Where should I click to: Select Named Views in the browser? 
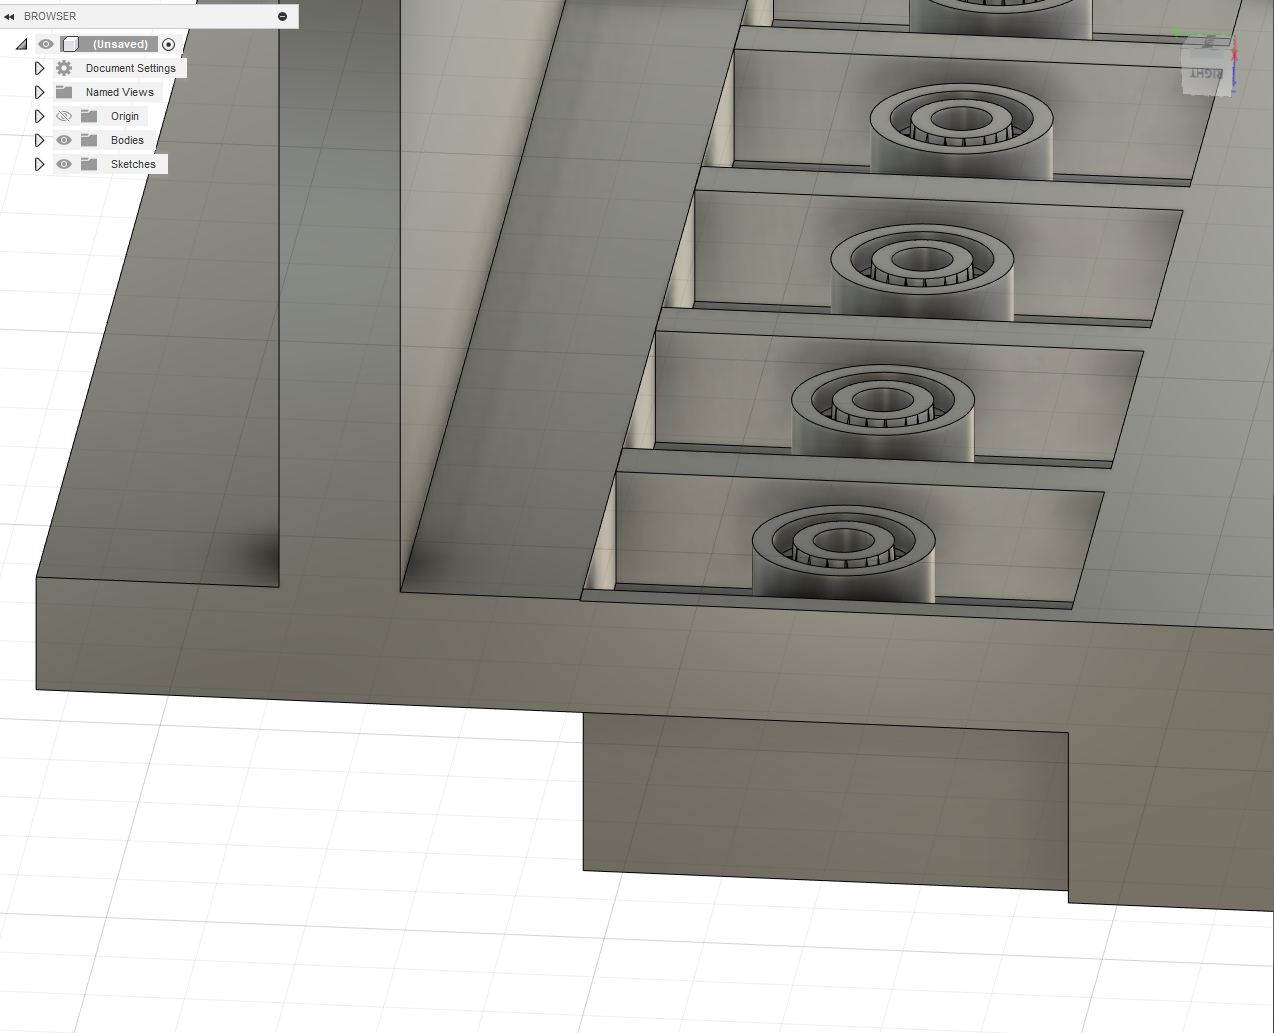[x=119, y=92]
